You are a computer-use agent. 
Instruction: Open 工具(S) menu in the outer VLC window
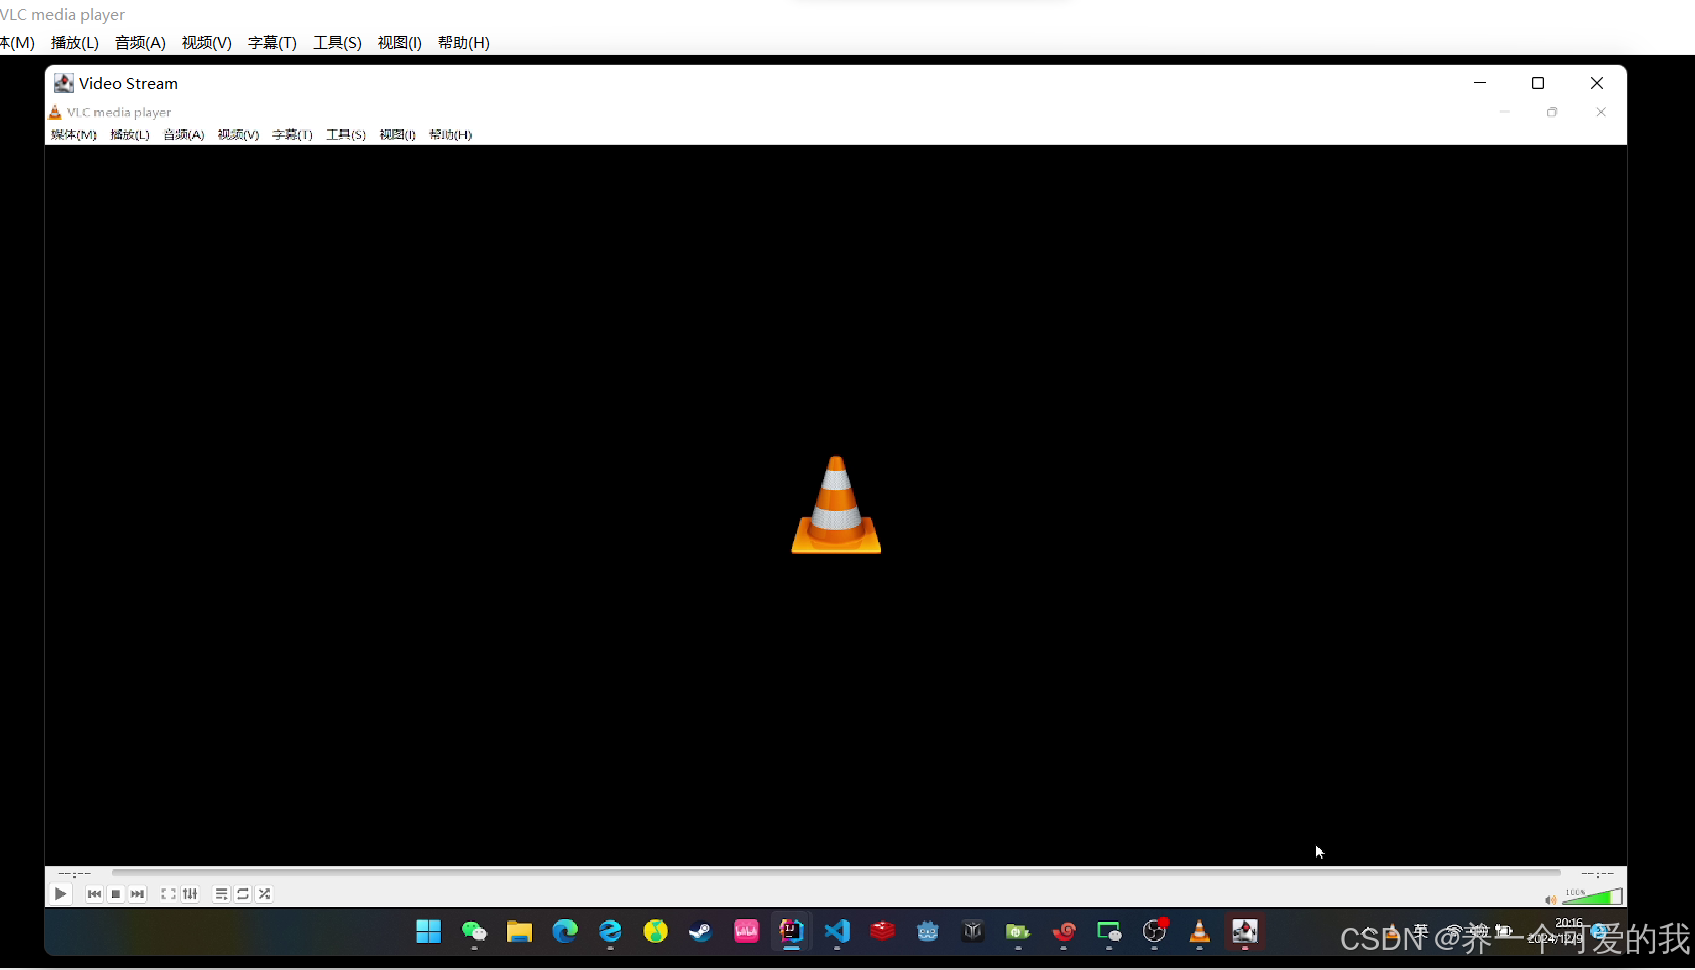click(x=338, y=42)
